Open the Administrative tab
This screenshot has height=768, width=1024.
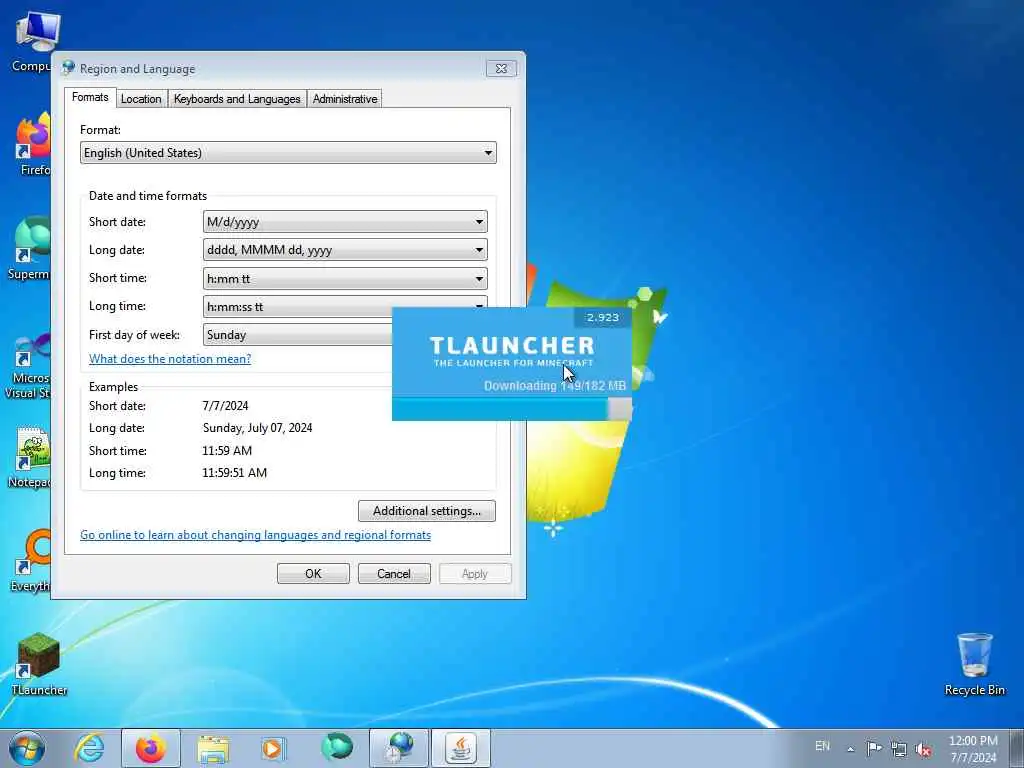pos(345,99)
